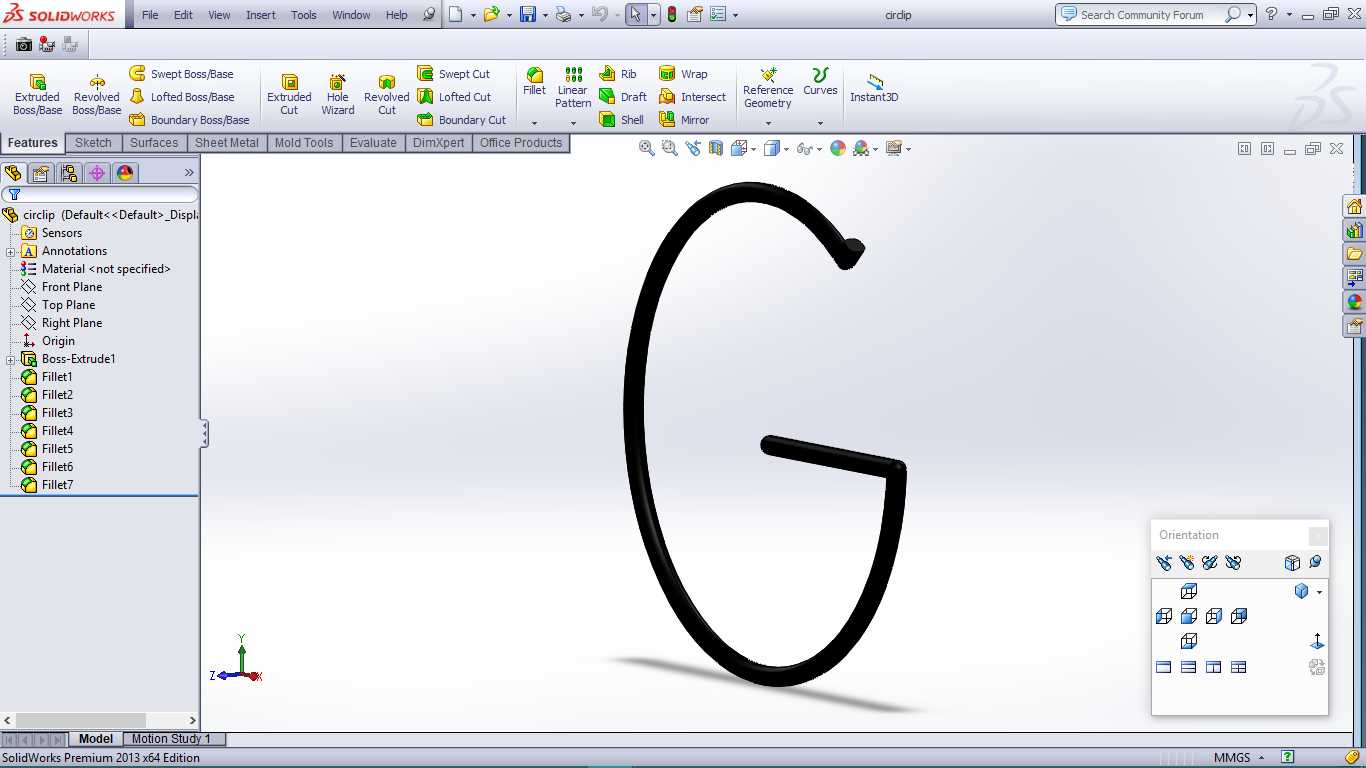Click the Zoom to Area icon

click(670, 148)
